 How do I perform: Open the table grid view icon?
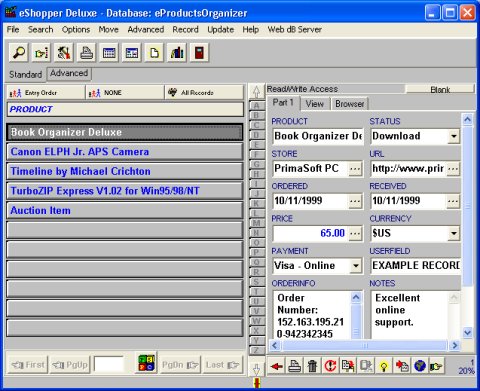point(109,53)
